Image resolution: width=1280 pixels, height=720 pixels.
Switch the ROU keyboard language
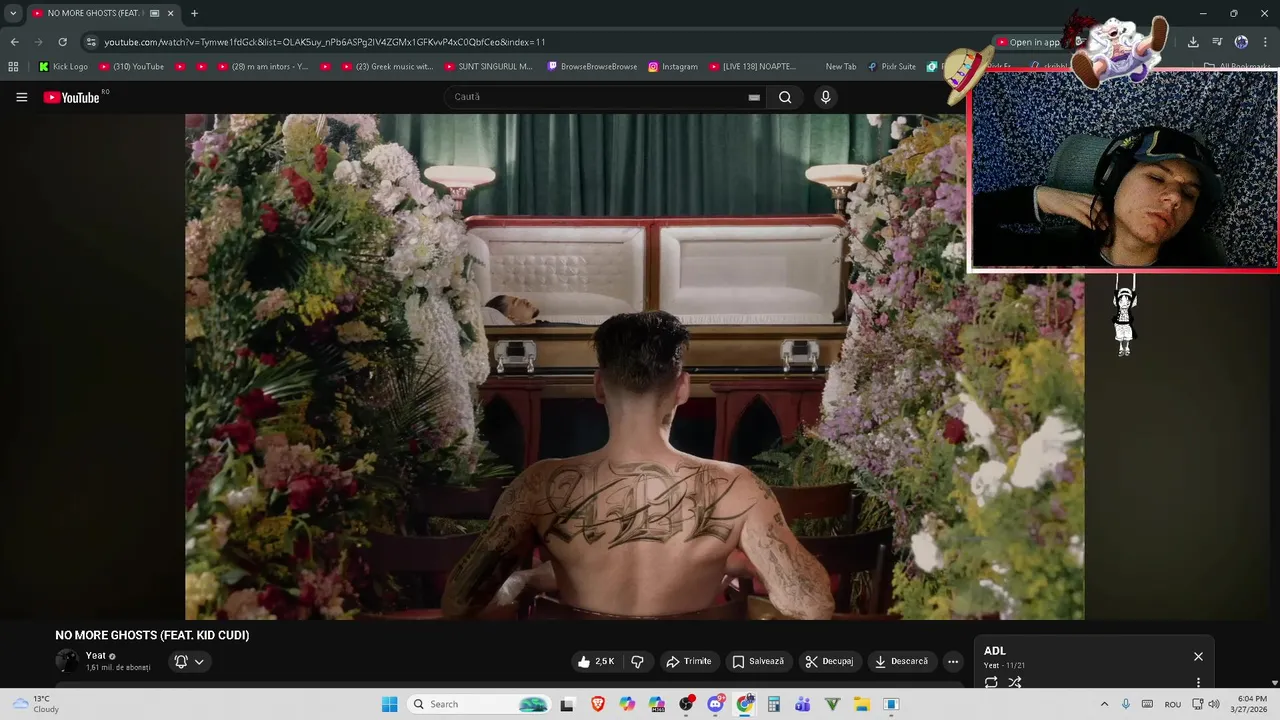coord(1172,704)
